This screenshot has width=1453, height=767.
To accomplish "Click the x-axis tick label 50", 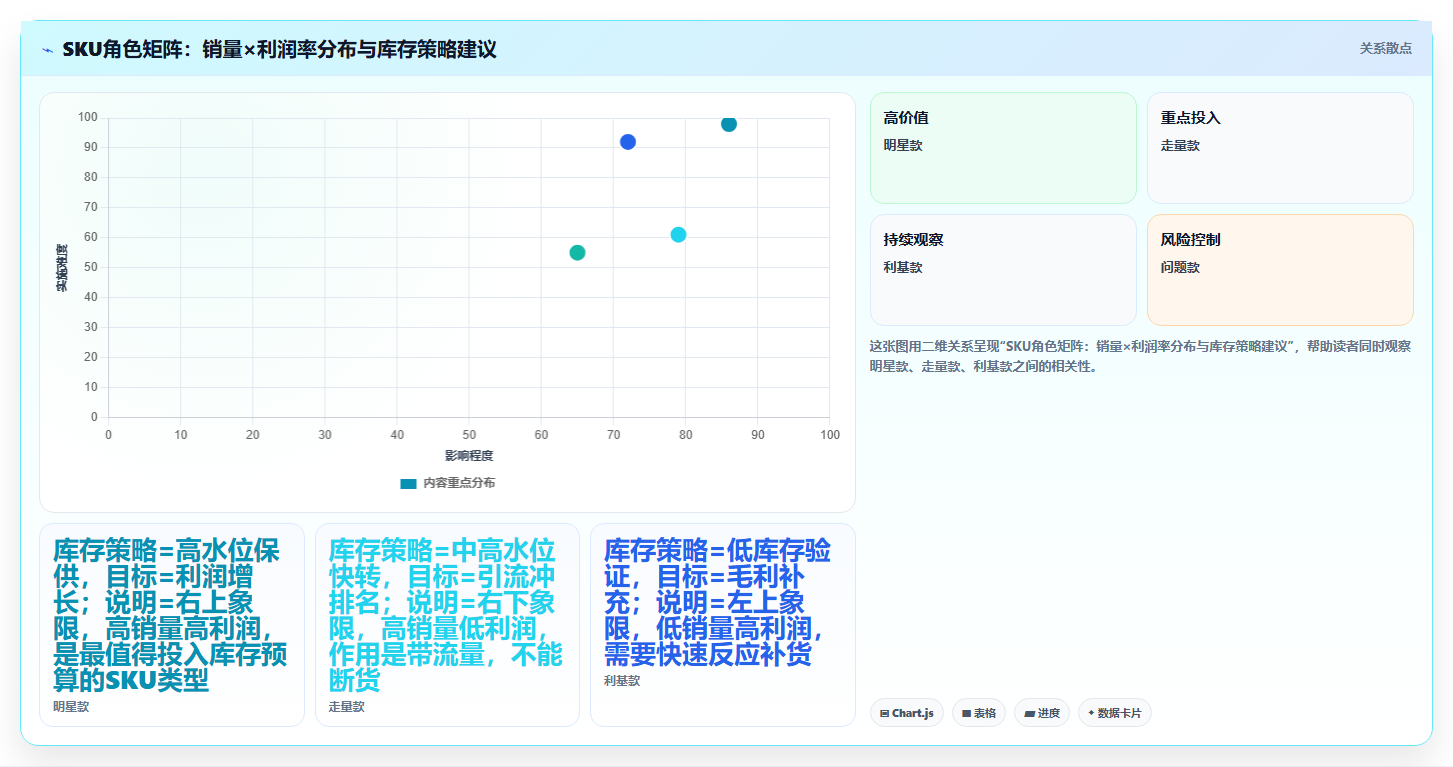I will pyautogui.click(x=469, y=435).
